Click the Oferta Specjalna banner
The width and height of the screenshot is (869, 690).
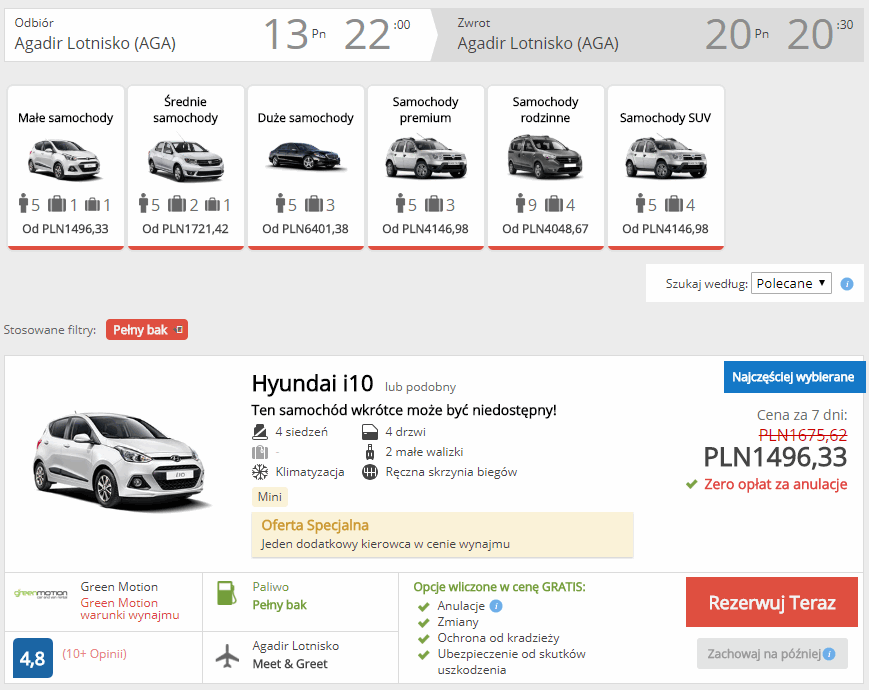(x=443, y=534)
